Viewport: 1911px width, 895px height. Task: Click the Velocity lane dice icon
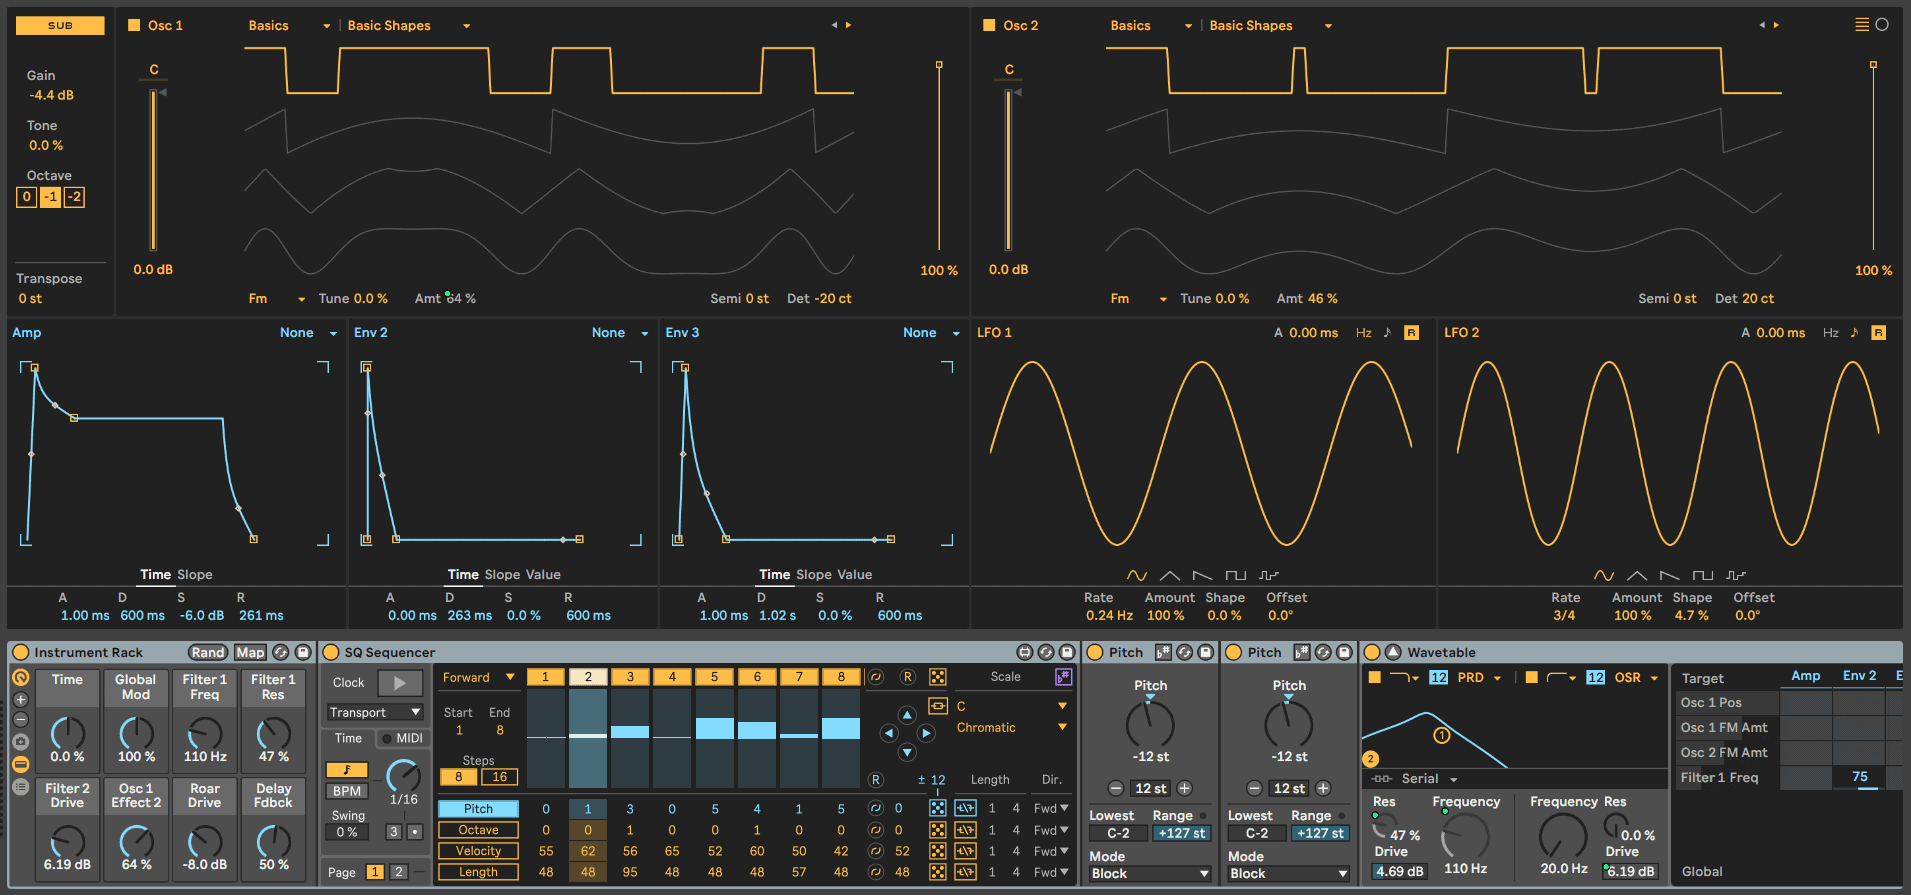click(x=937, y=851)
